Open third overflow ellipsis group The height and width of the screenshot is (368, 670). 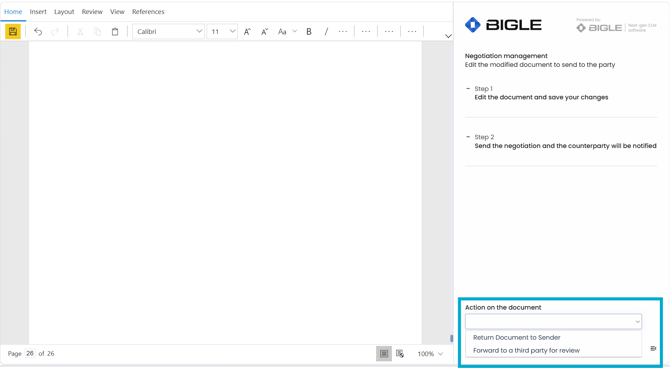pos(389,32)
